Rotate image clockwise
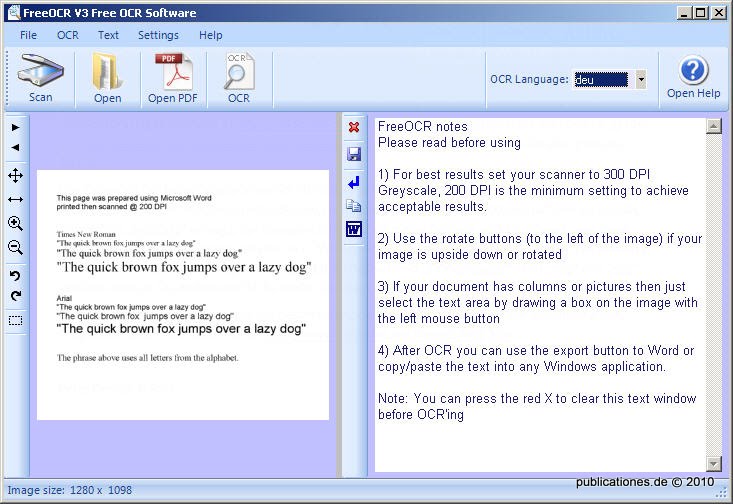Image resolution: width=733 pixels, height=504 pixels. (x=15, y=295)
